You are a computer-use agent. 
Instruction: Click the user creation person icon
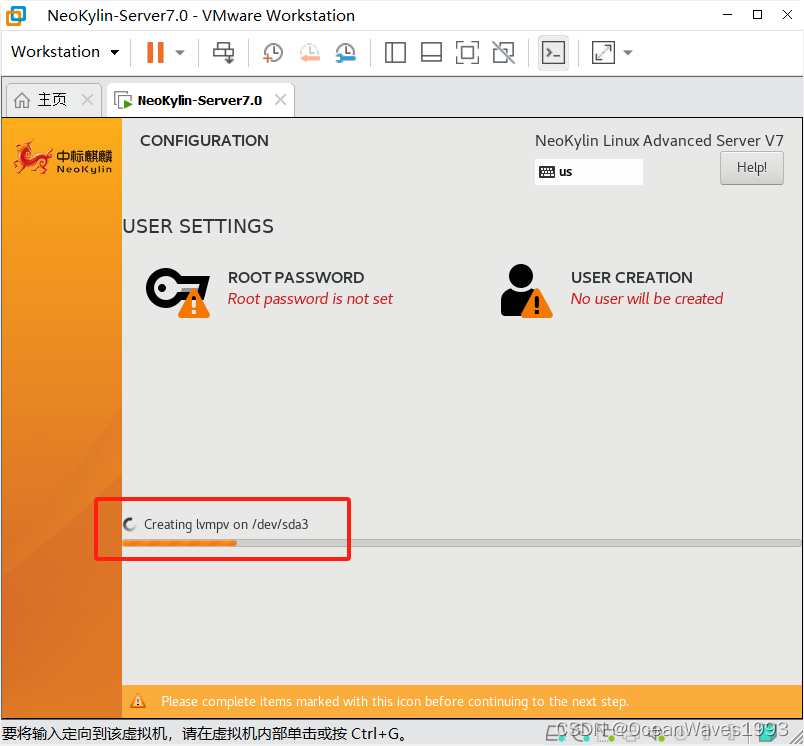click(x=527, y=291)
